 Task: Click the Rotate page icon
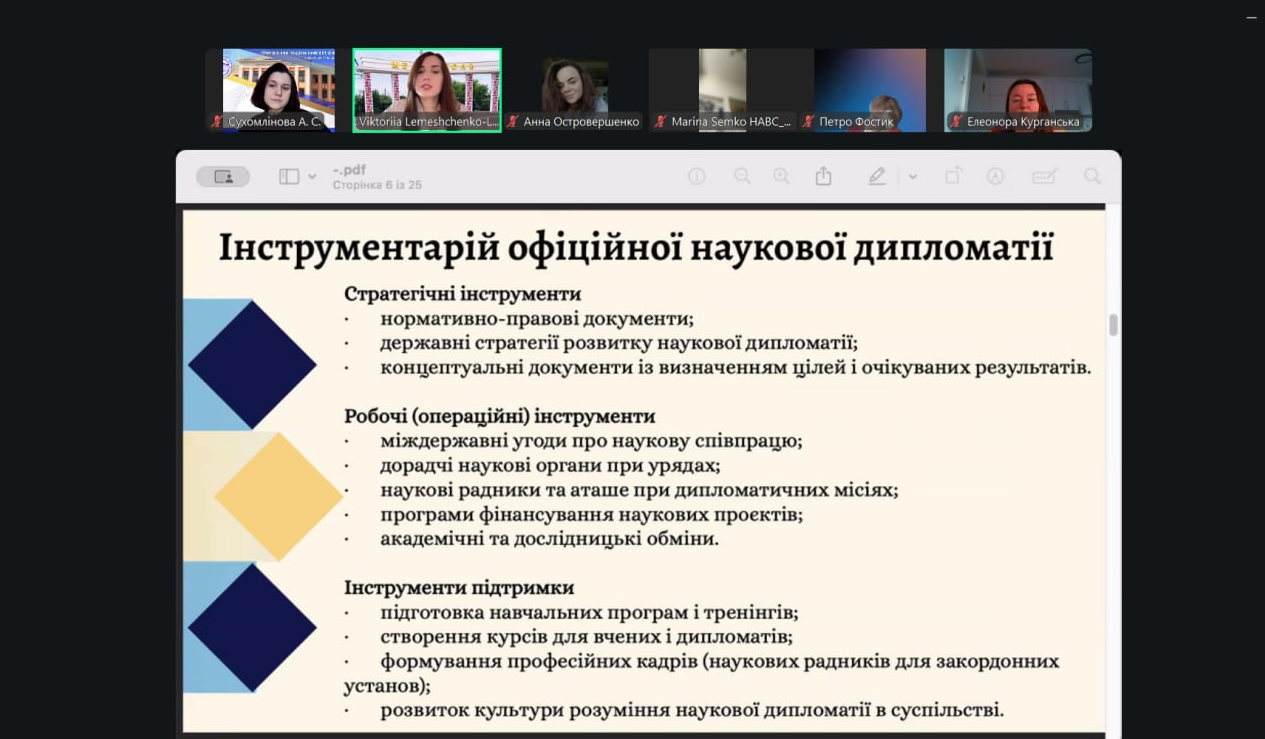click(x=953, y=176)
